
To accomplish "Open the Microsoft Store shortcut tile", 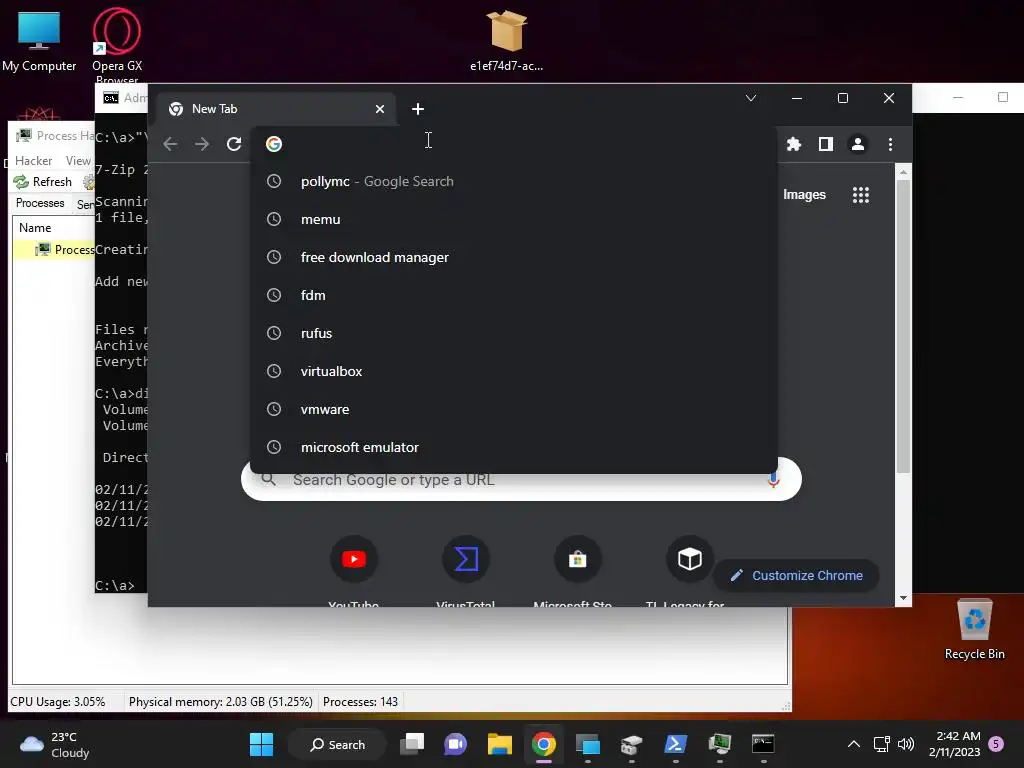I will pos(577,559).
